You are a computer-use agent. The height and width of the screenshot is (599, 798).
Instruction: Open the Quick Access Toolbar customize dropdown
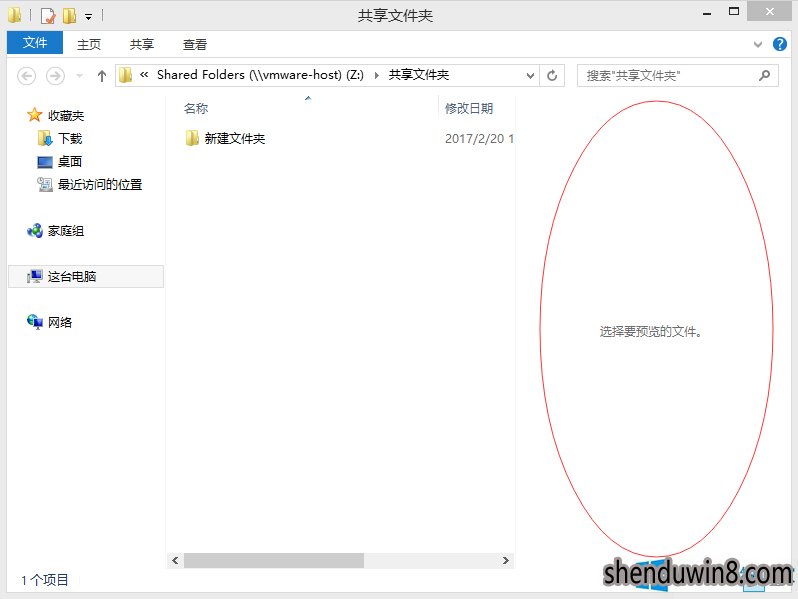click(89, 17)
